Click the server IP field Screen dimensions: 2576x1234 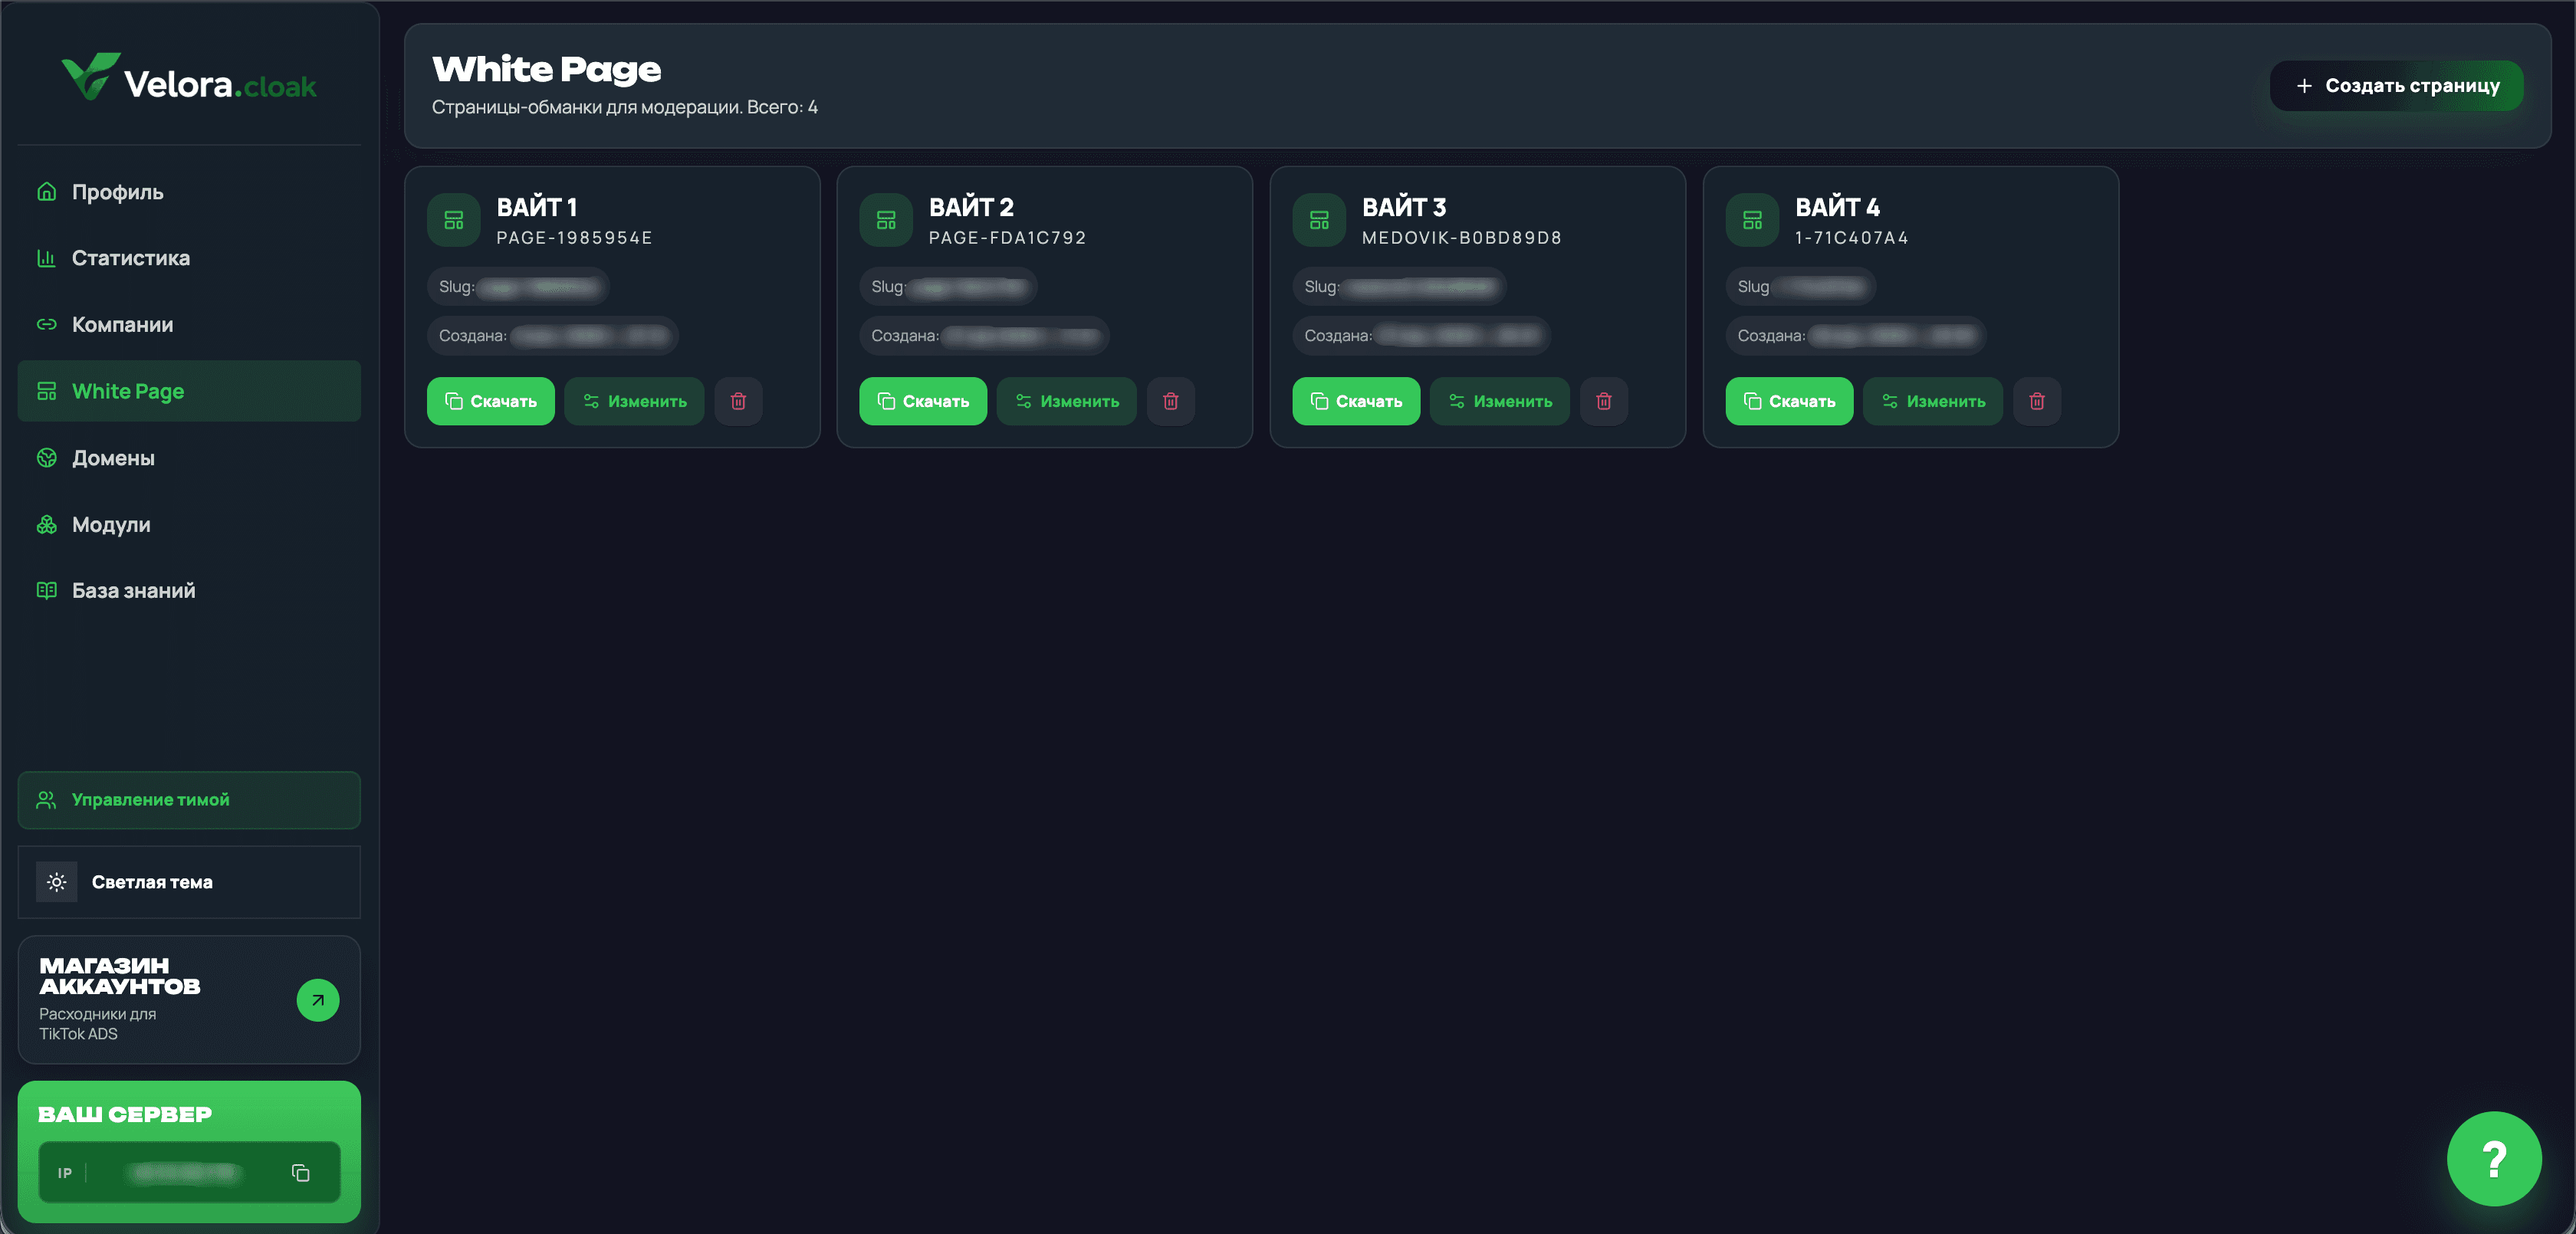click(189, 1172)
